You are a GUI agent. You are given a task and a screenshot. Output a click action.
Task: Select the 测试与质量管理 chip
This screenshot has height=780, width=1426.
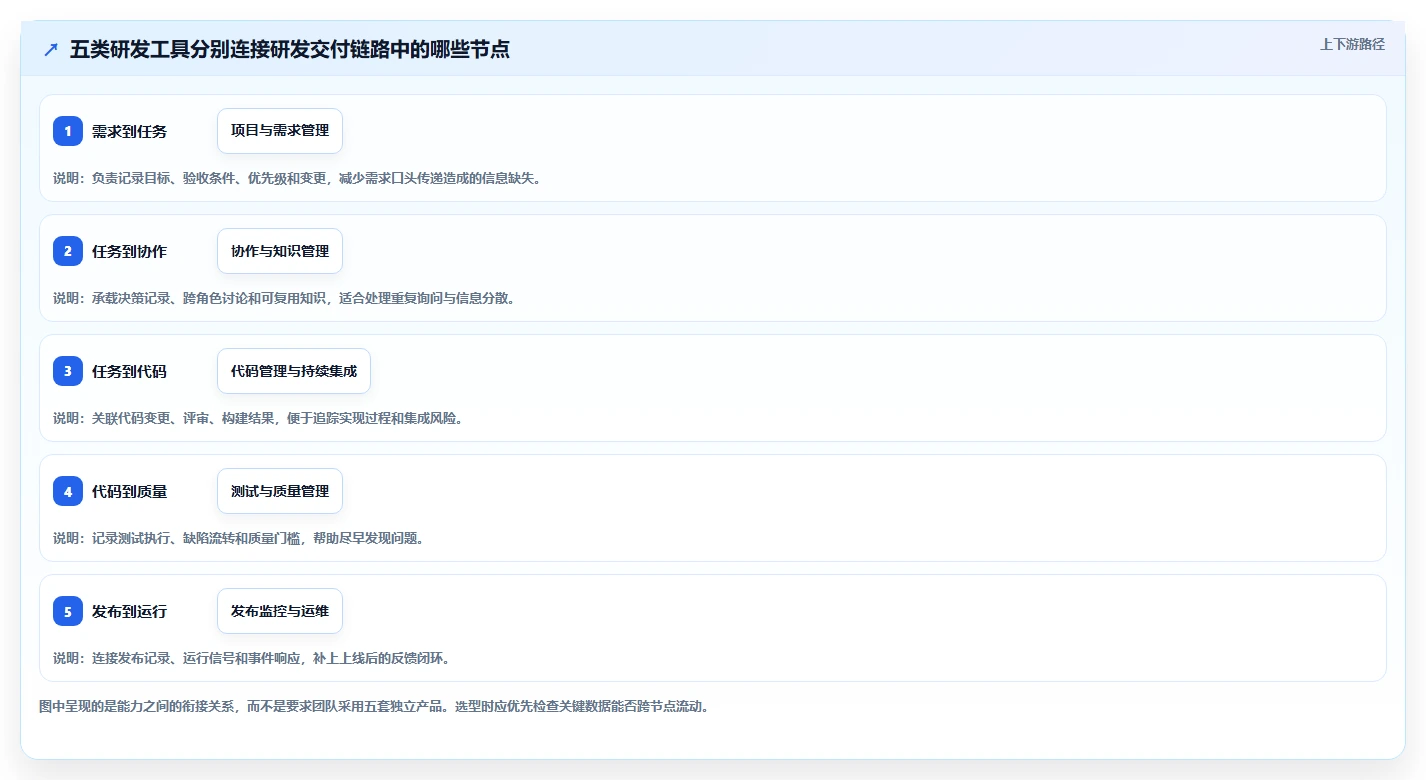pos(280,491)
